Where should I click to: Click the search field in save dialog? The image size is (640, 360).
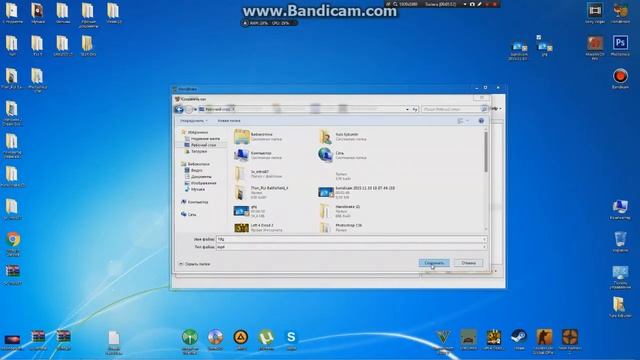454,109
